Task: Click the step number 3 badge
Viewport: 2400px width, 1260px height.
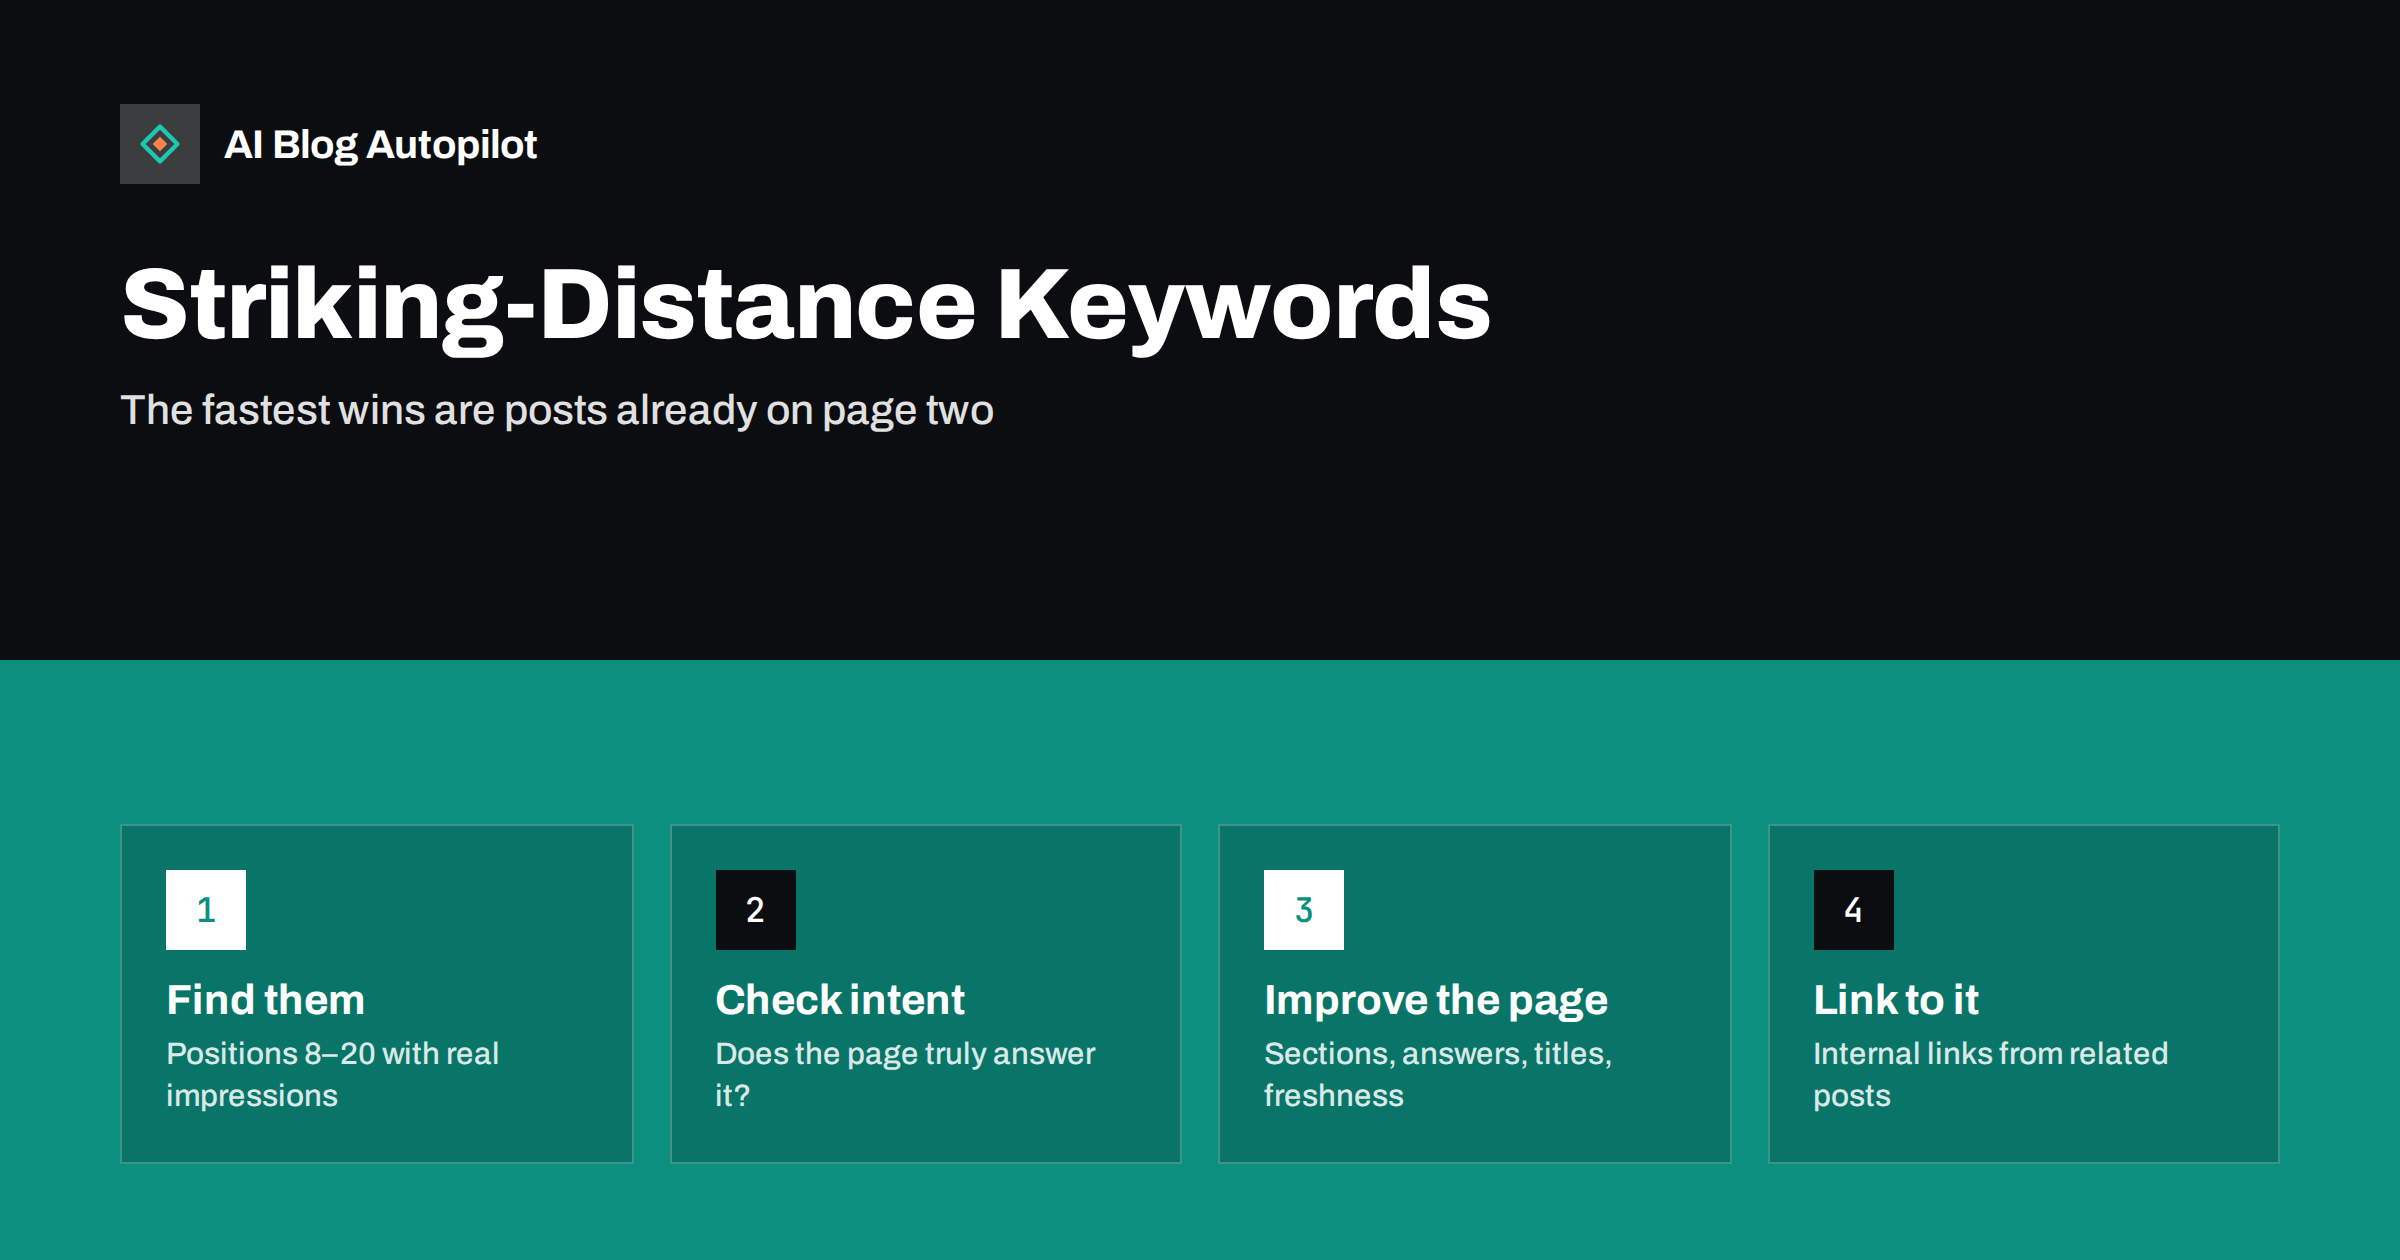Action: [x=1304, y=910]
